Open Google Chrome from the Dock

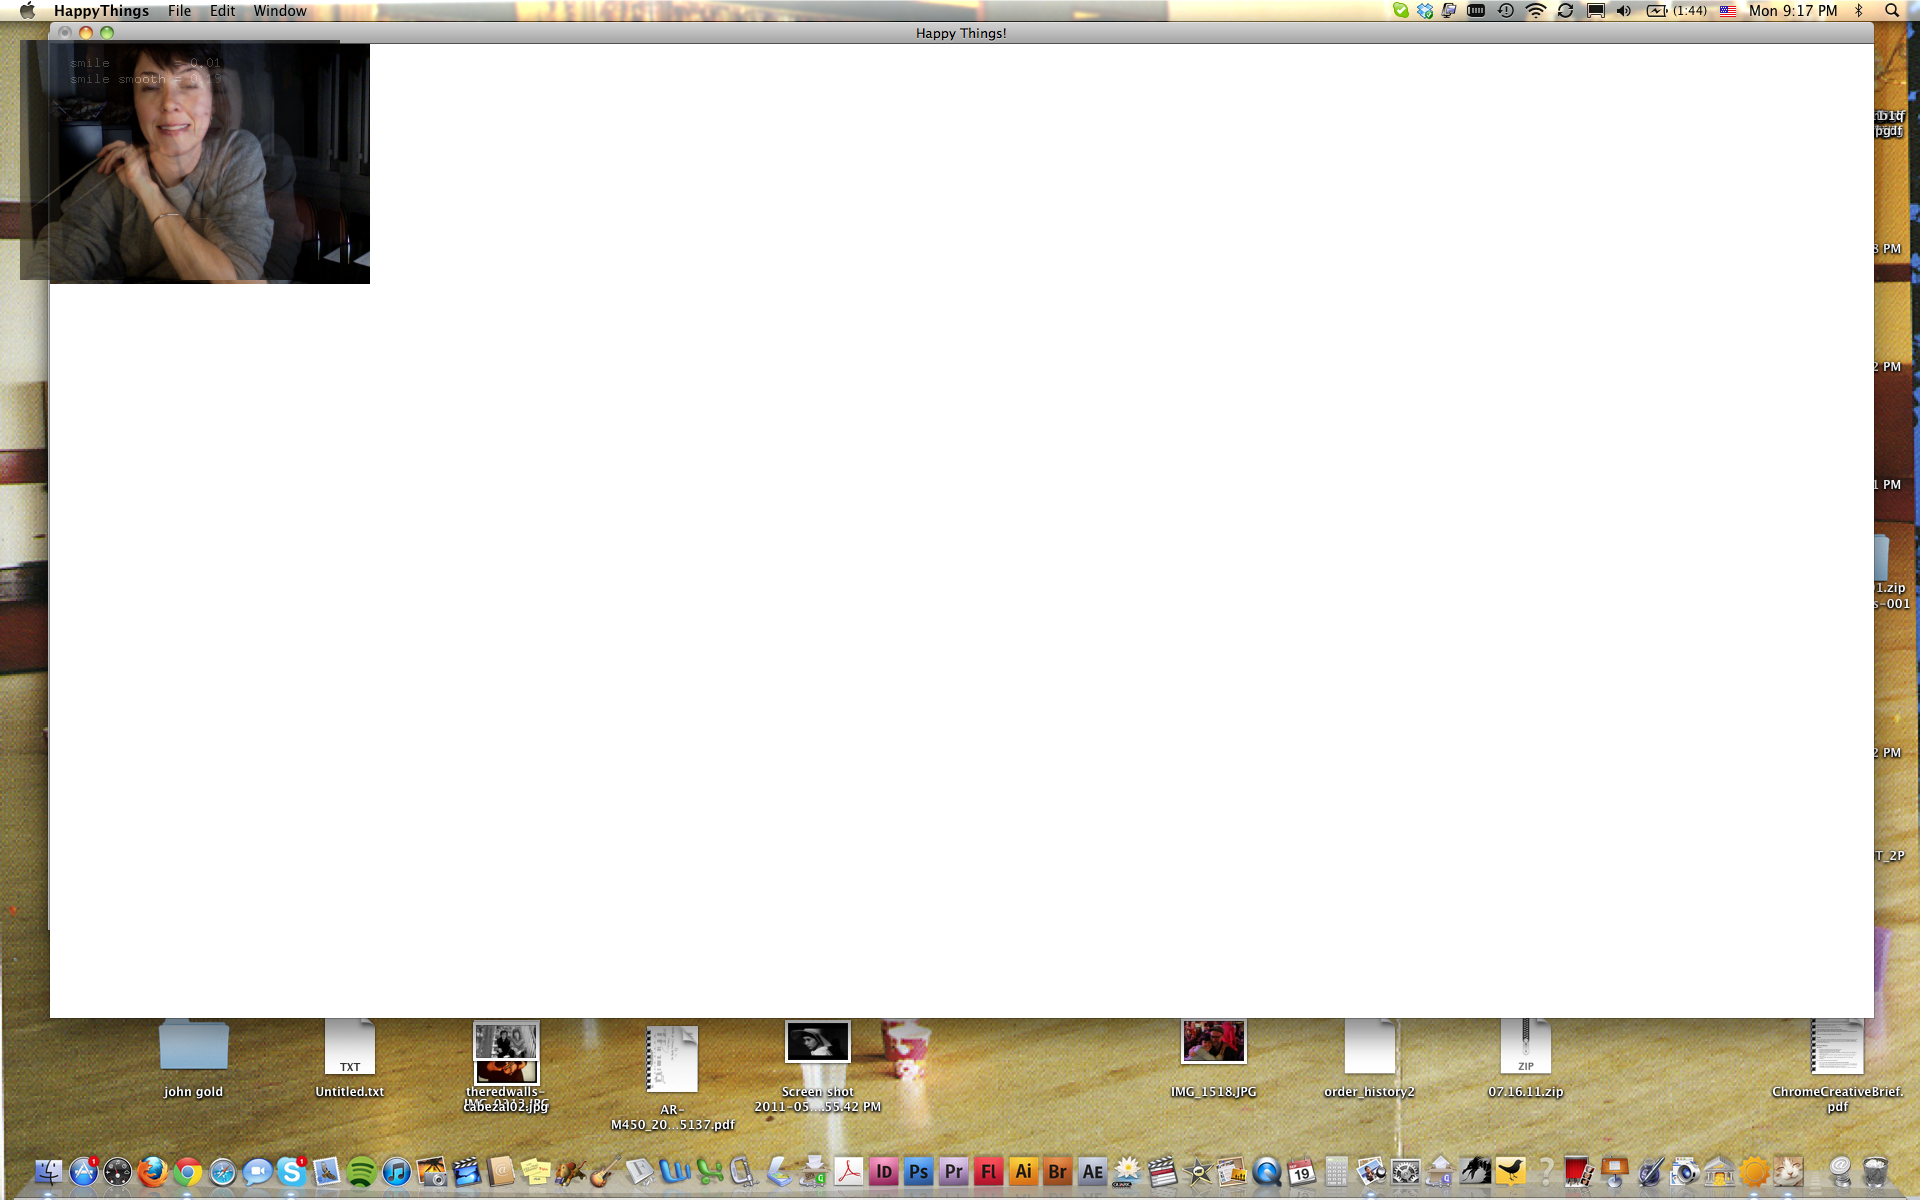point(187,1171)
